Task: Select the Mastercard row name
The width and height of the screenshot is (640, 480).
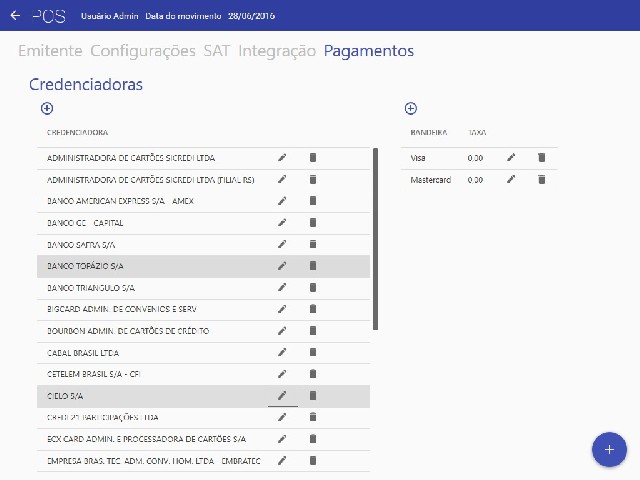Action: [x=431, y=180]
